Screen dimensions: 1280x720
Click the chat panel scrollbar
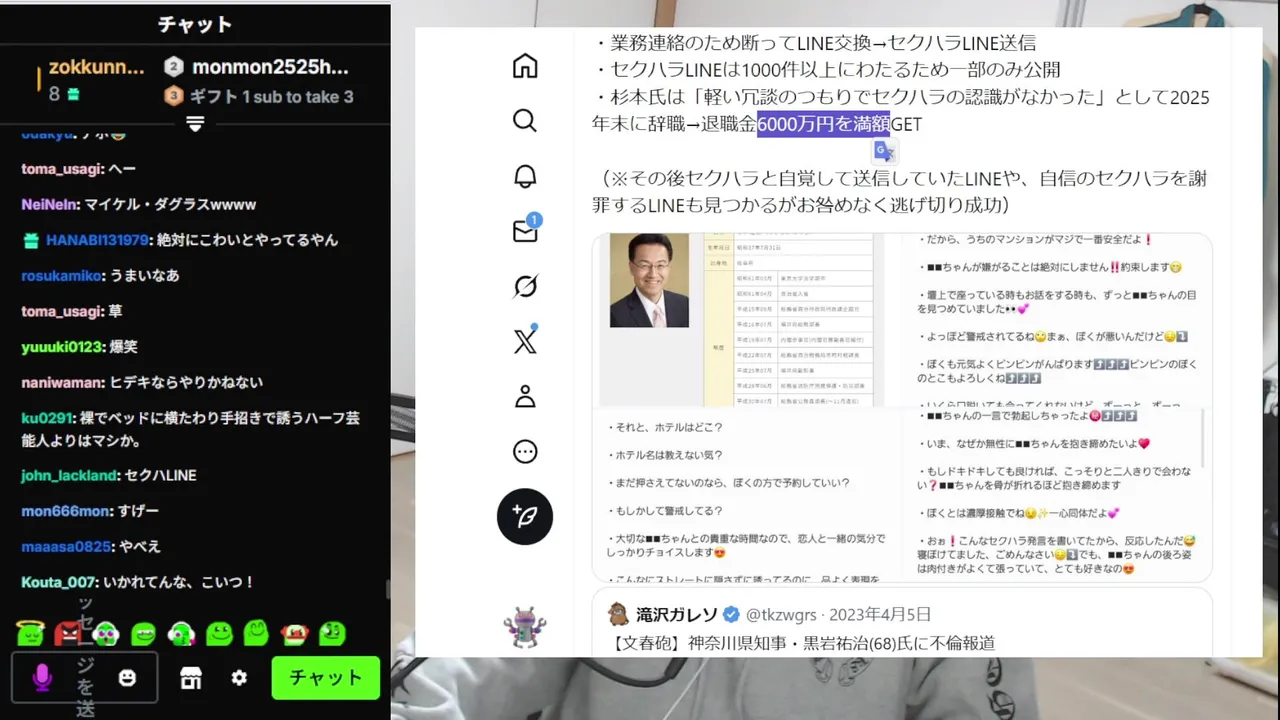pyautogui.click(x=388, y=590)
